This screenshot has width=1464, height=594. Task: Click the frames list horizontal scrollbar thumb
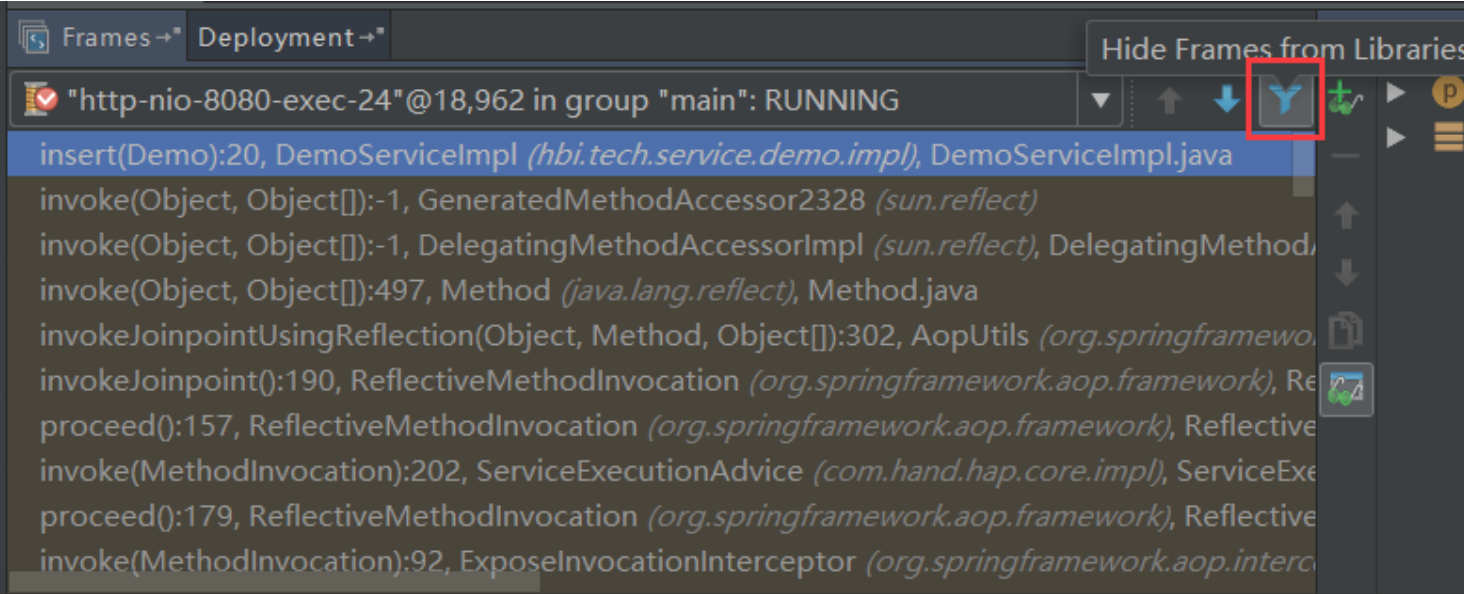(x=274, y=581)
